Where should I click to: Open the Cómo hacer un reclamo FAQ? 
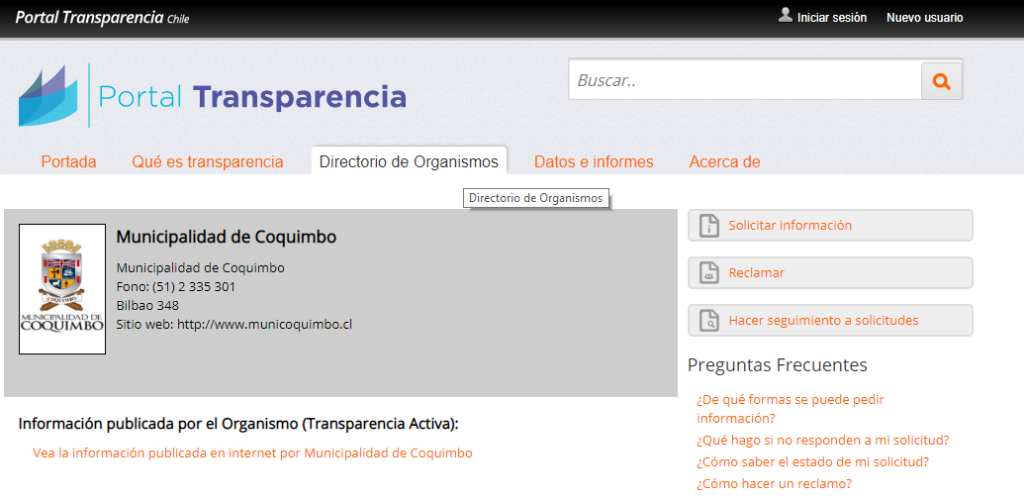[x=774, y=484]
